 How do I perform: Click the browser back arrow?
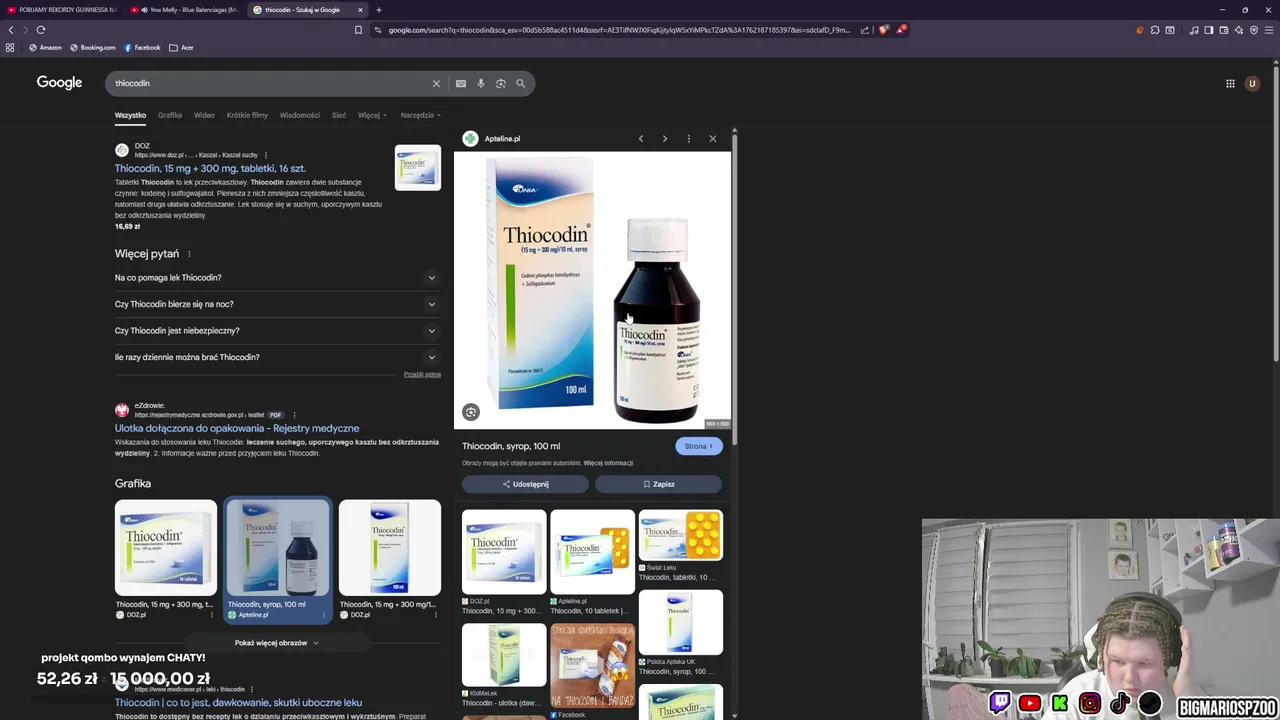pos(11,30)
